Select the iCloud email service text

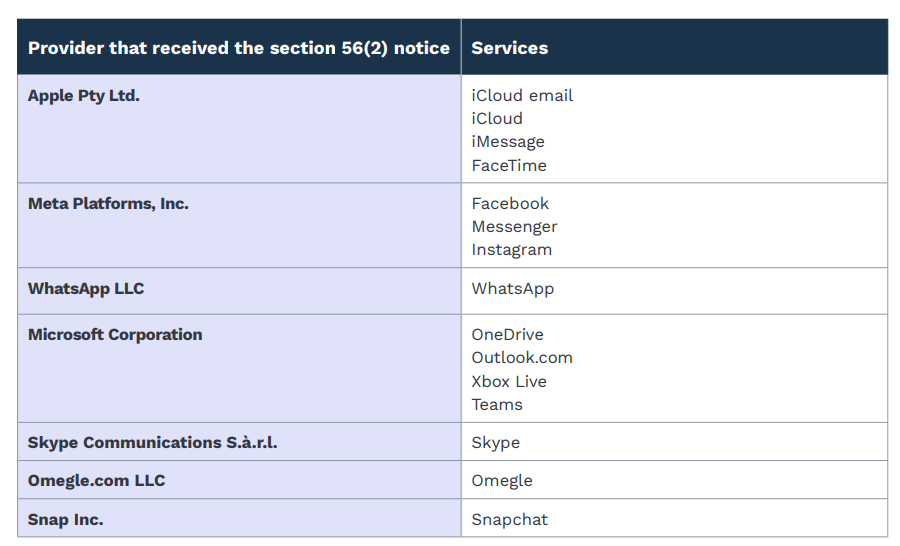click(x=522, y=96)
